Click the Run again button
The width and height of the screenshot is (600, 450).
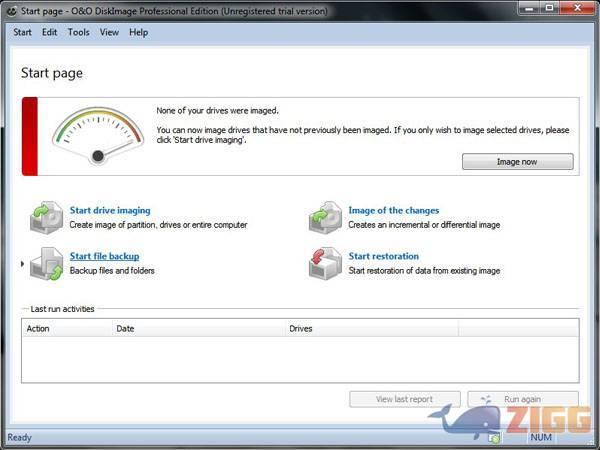[523, 399]
